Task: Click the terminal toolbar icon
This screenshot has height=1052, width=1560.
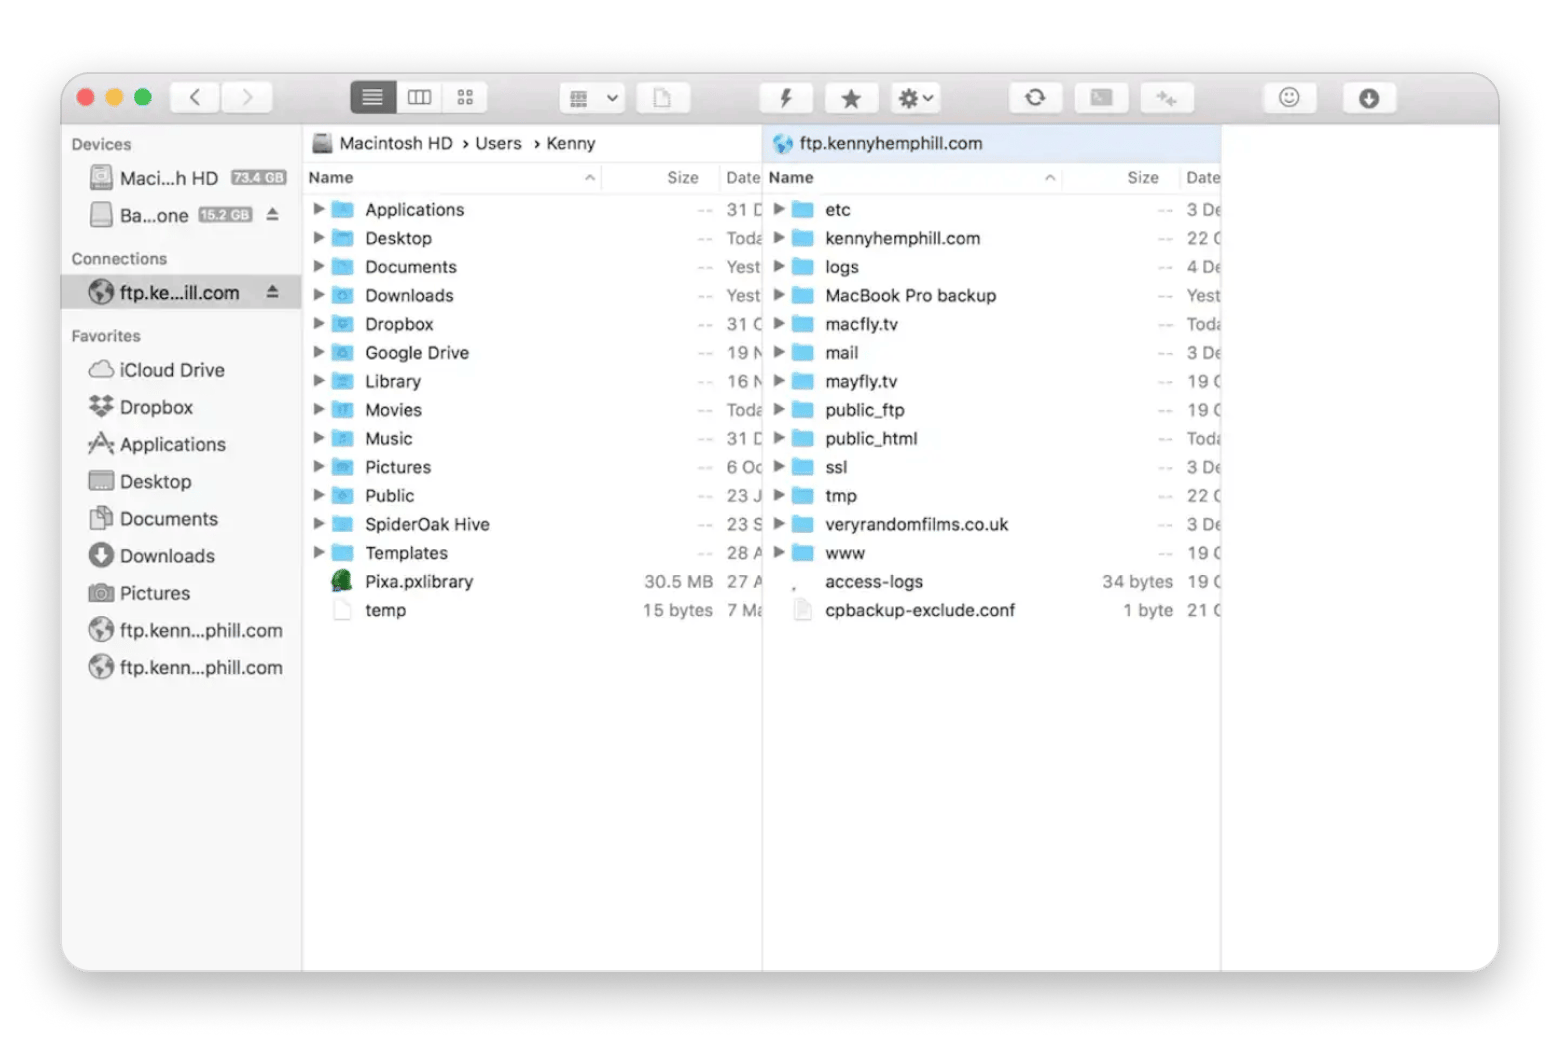Action: pos(1101,98)
